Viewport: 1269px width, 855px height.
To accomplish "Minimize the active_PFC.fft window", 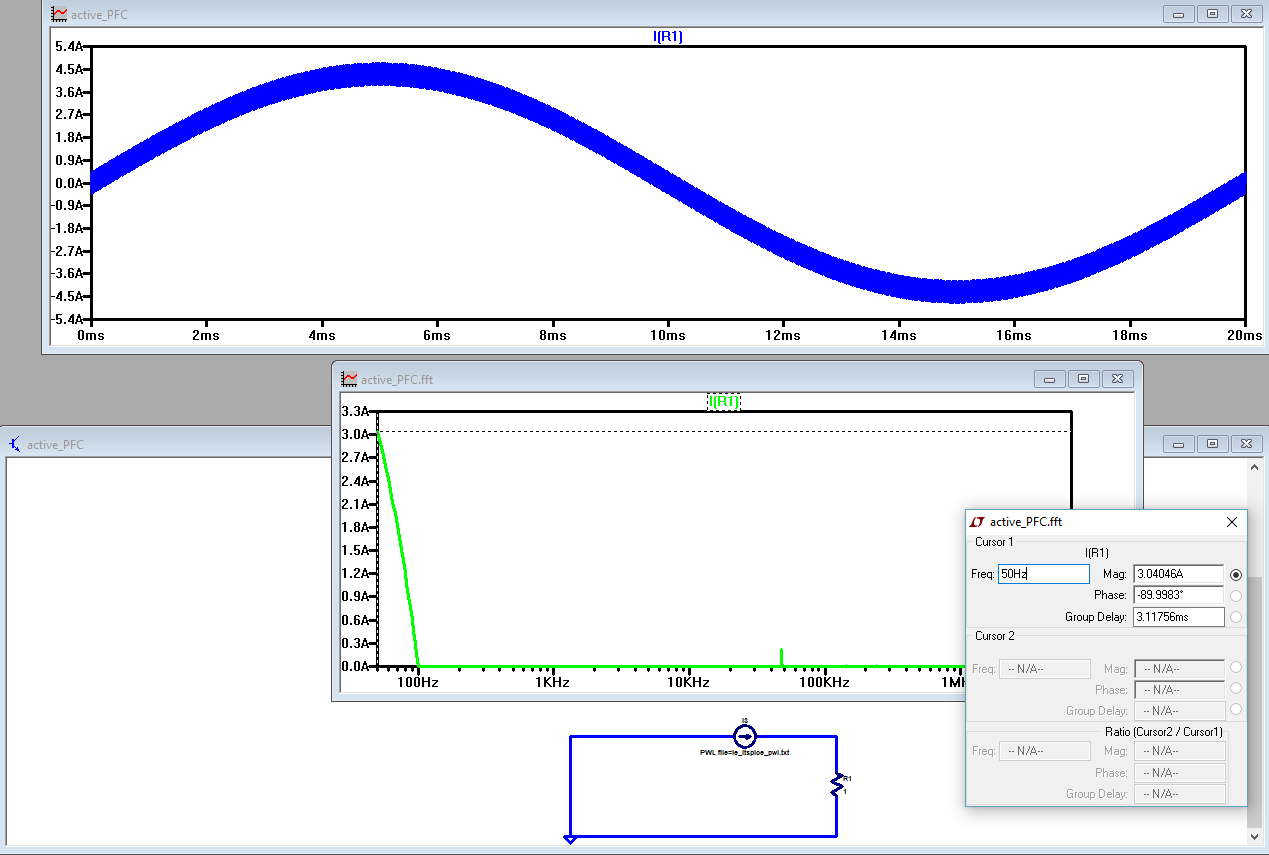I will [1050, 379].
